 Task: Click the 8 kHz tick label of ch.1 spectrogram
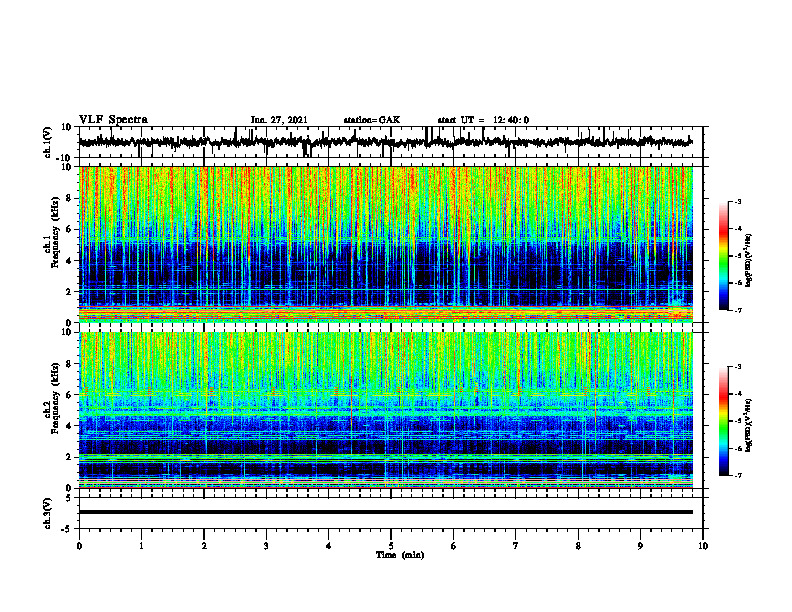70,198
